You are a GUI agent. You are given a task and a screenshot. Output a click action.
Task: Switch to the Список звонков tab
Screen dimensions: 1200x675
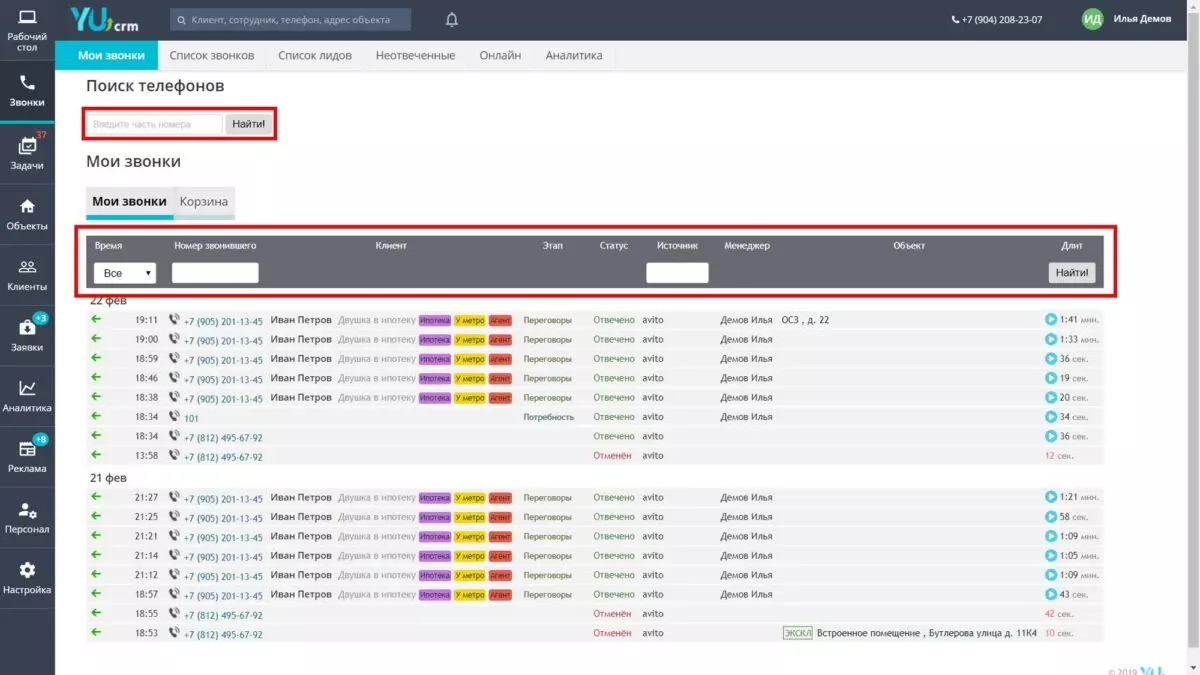click(212, 56)
